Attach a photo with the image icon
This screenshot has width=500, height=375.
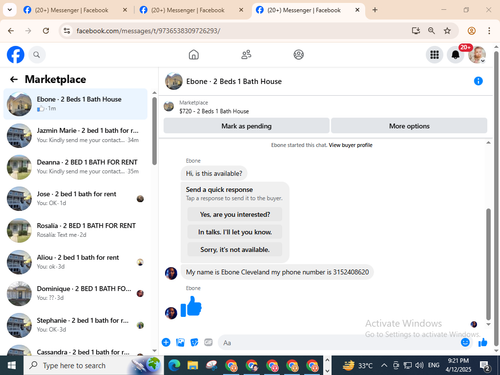point(180,342)
